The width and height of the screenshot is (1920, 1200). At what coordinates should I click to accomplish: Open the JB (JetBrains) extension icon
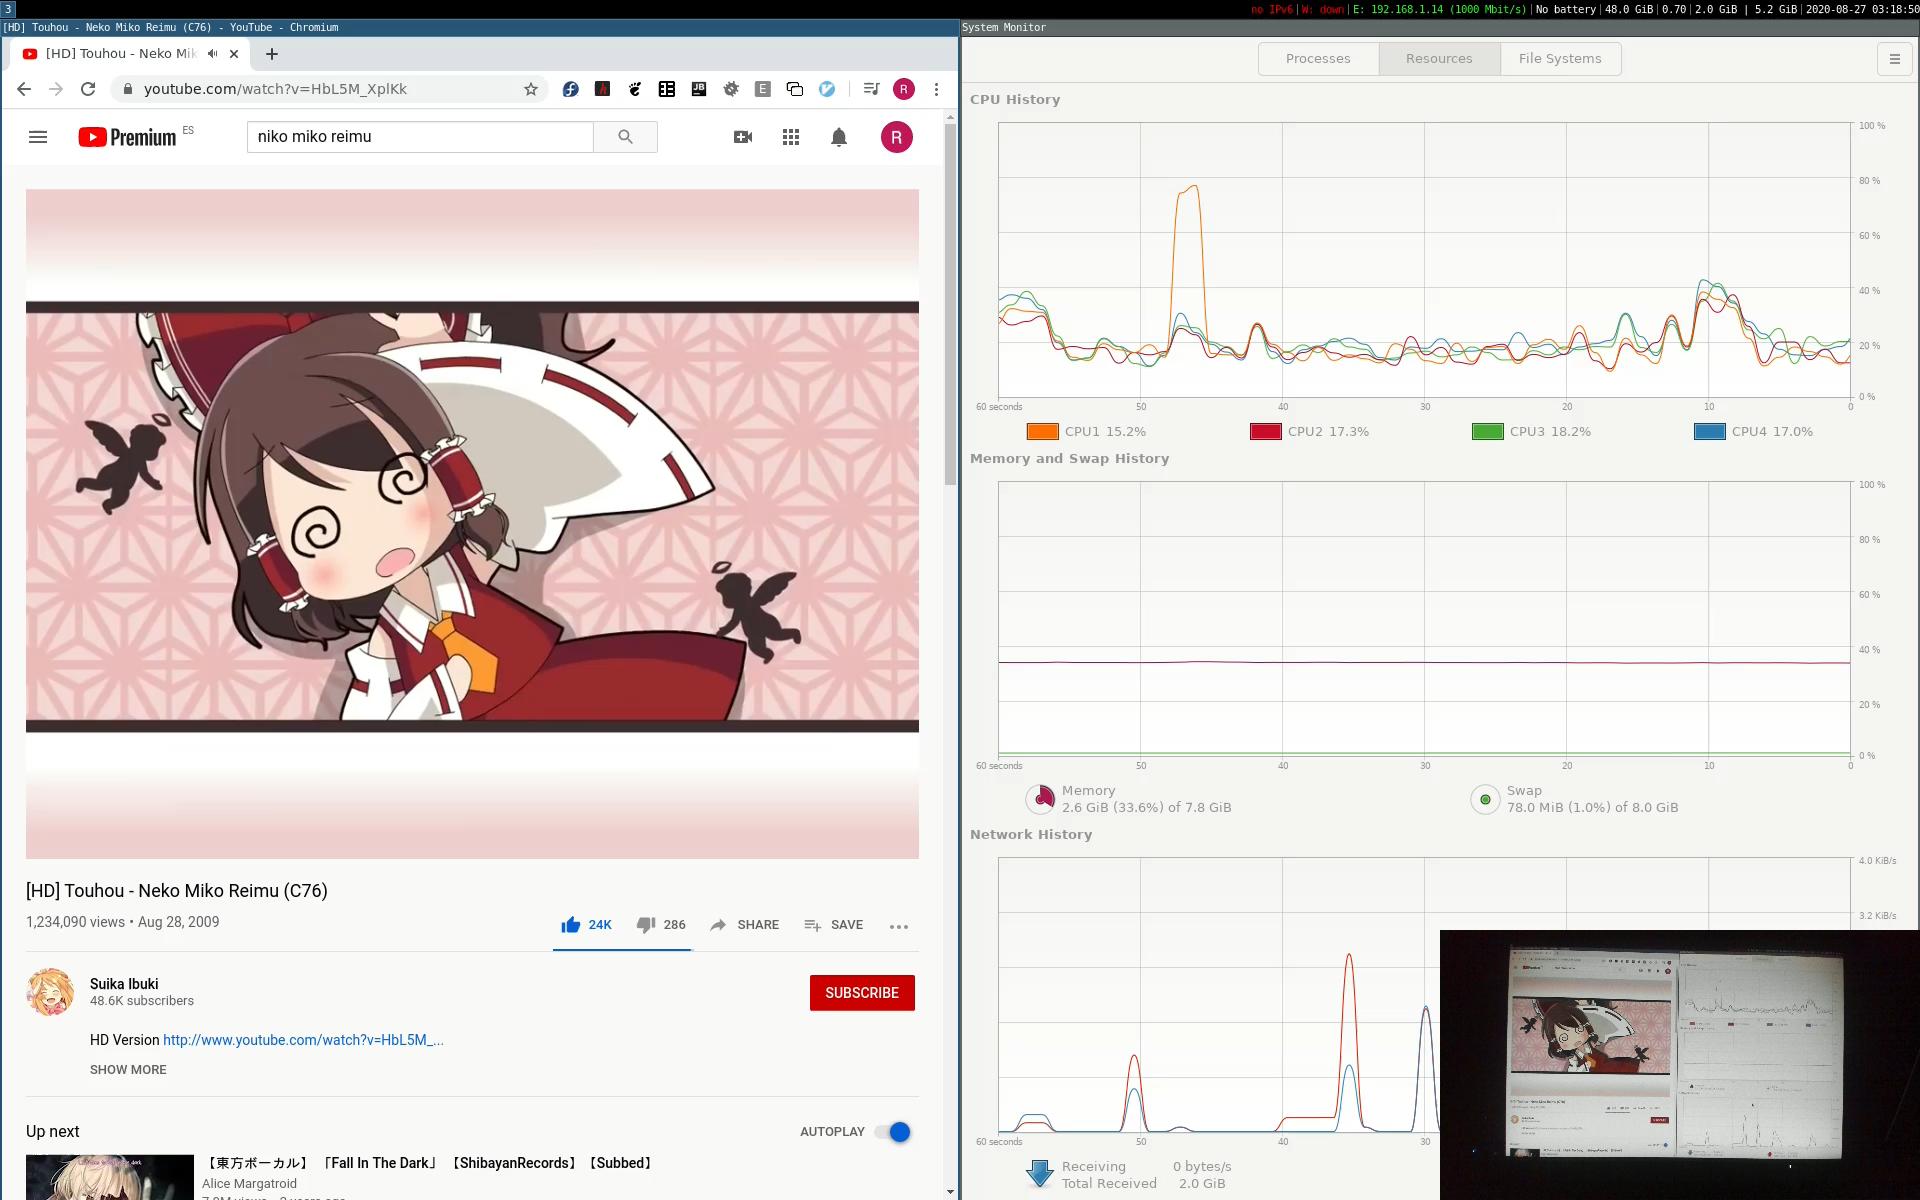pos(698,89)
